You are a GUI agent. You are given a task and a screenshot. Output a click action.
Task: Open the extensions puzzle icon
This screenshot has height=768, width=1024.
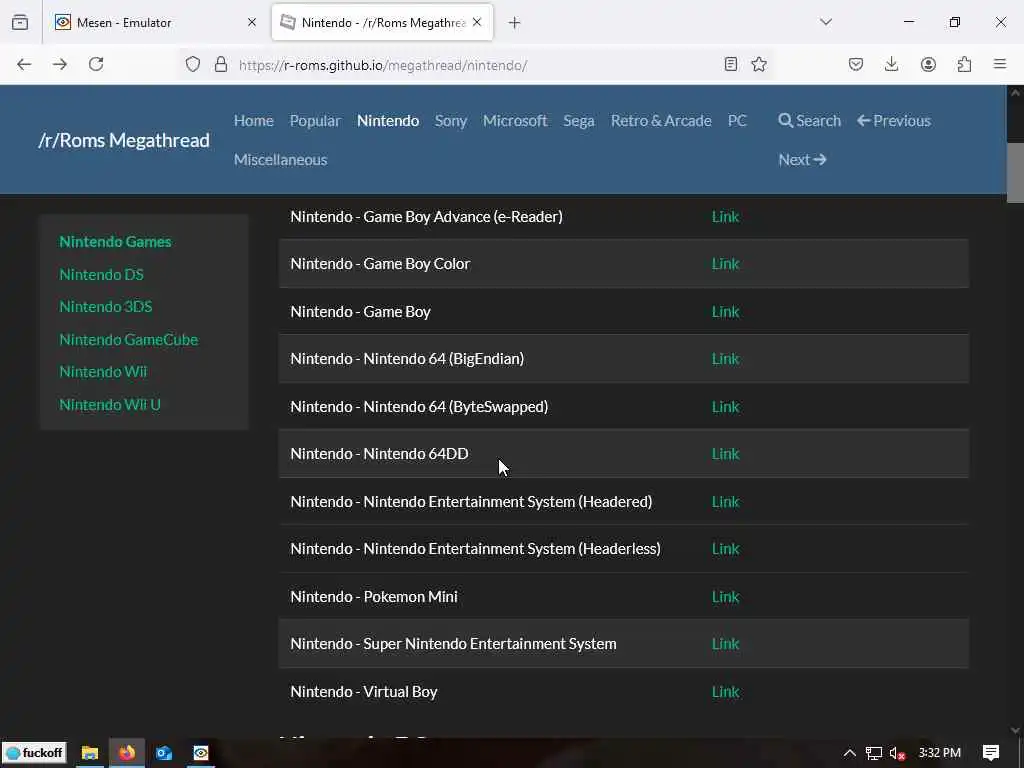[964, 64]
